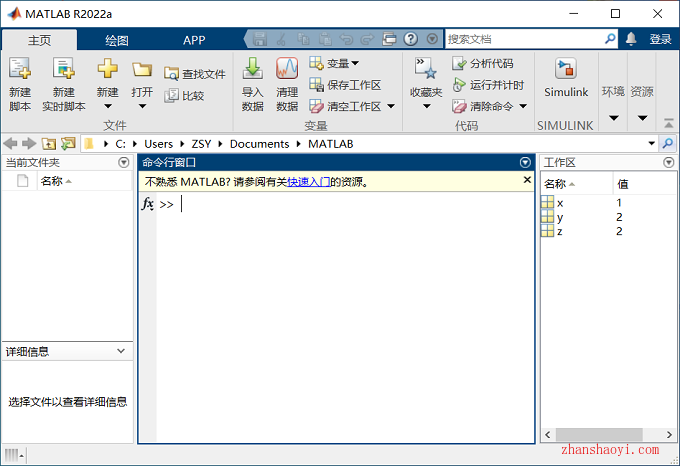
Task: Click the fx function browser icon
Action: click(x=147, y=204)
